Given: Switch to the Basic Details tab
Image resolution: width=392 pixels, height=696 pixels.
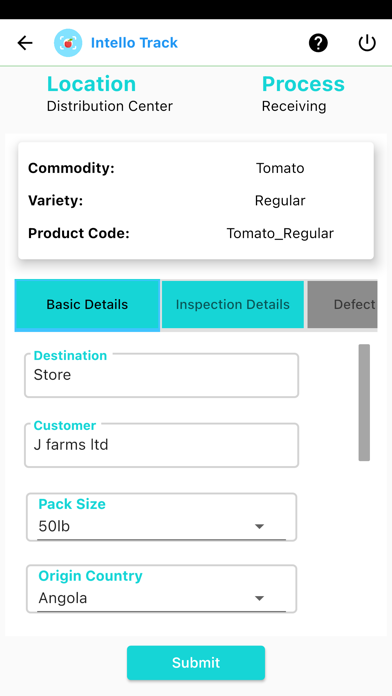Looking at the screenshot, I should [87, 305].
